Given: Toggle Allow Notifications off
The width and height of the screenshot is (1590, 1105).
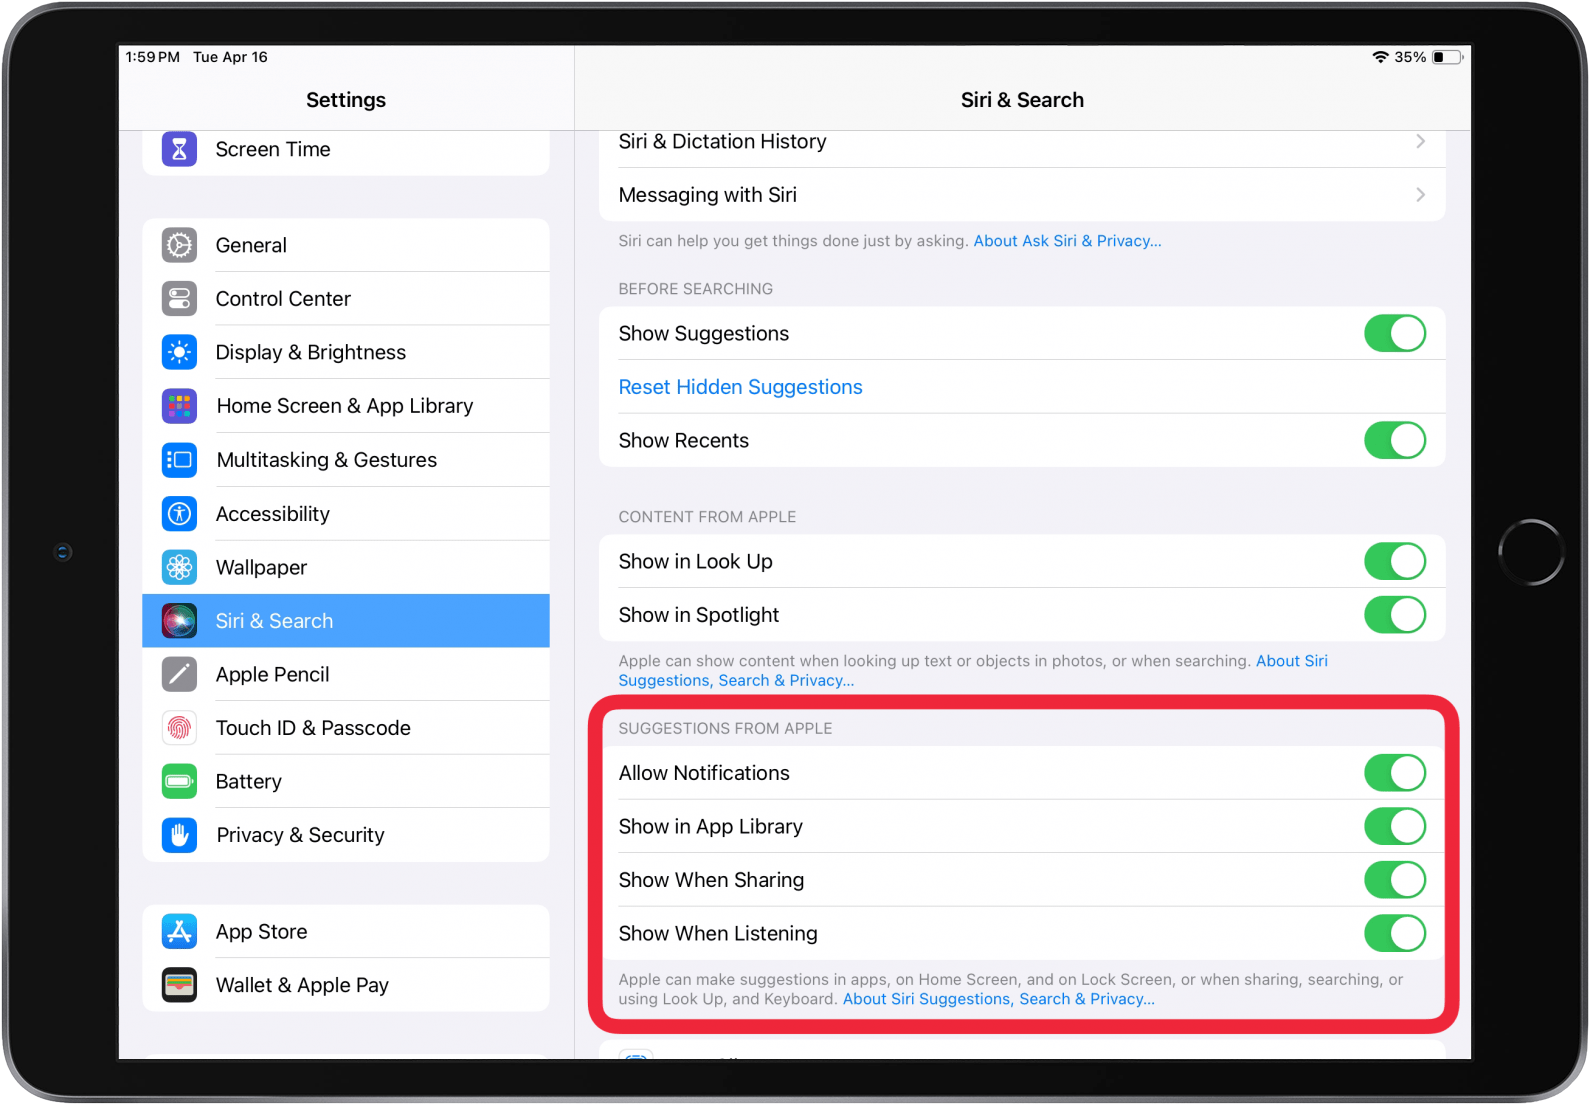Looking at the screenshot, I should point(1394,773).
